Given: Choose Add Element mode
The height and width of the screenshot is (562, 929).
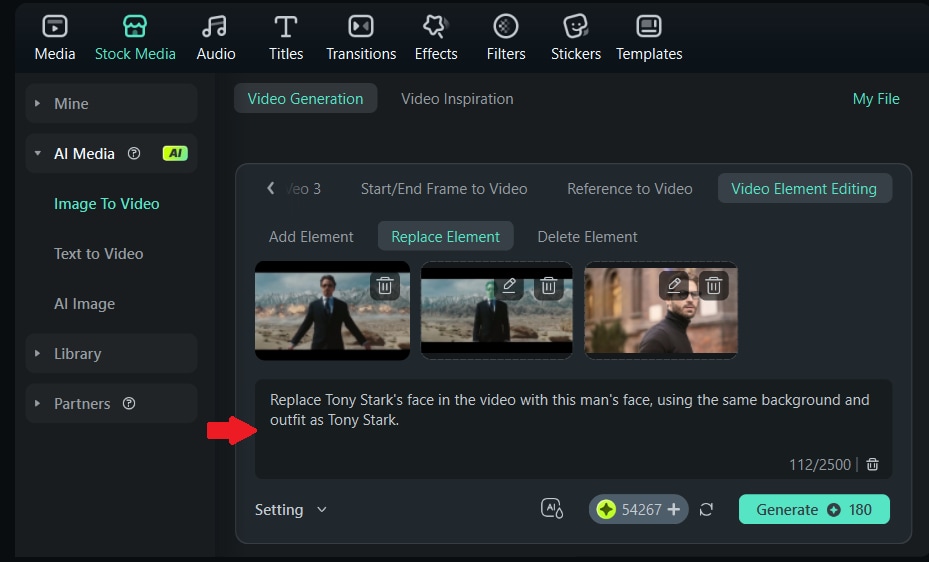Looking at the screenshot, I should [311, 237].
